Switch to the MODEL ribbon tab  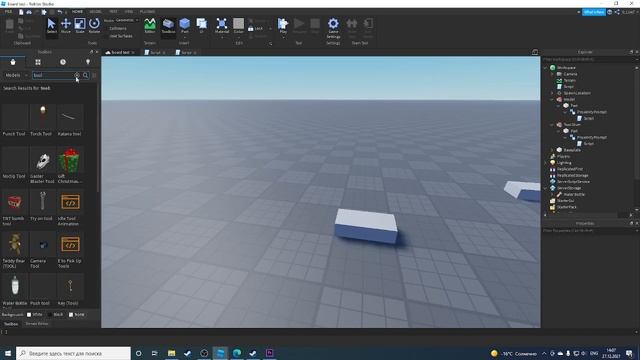[x=96, y=12]
